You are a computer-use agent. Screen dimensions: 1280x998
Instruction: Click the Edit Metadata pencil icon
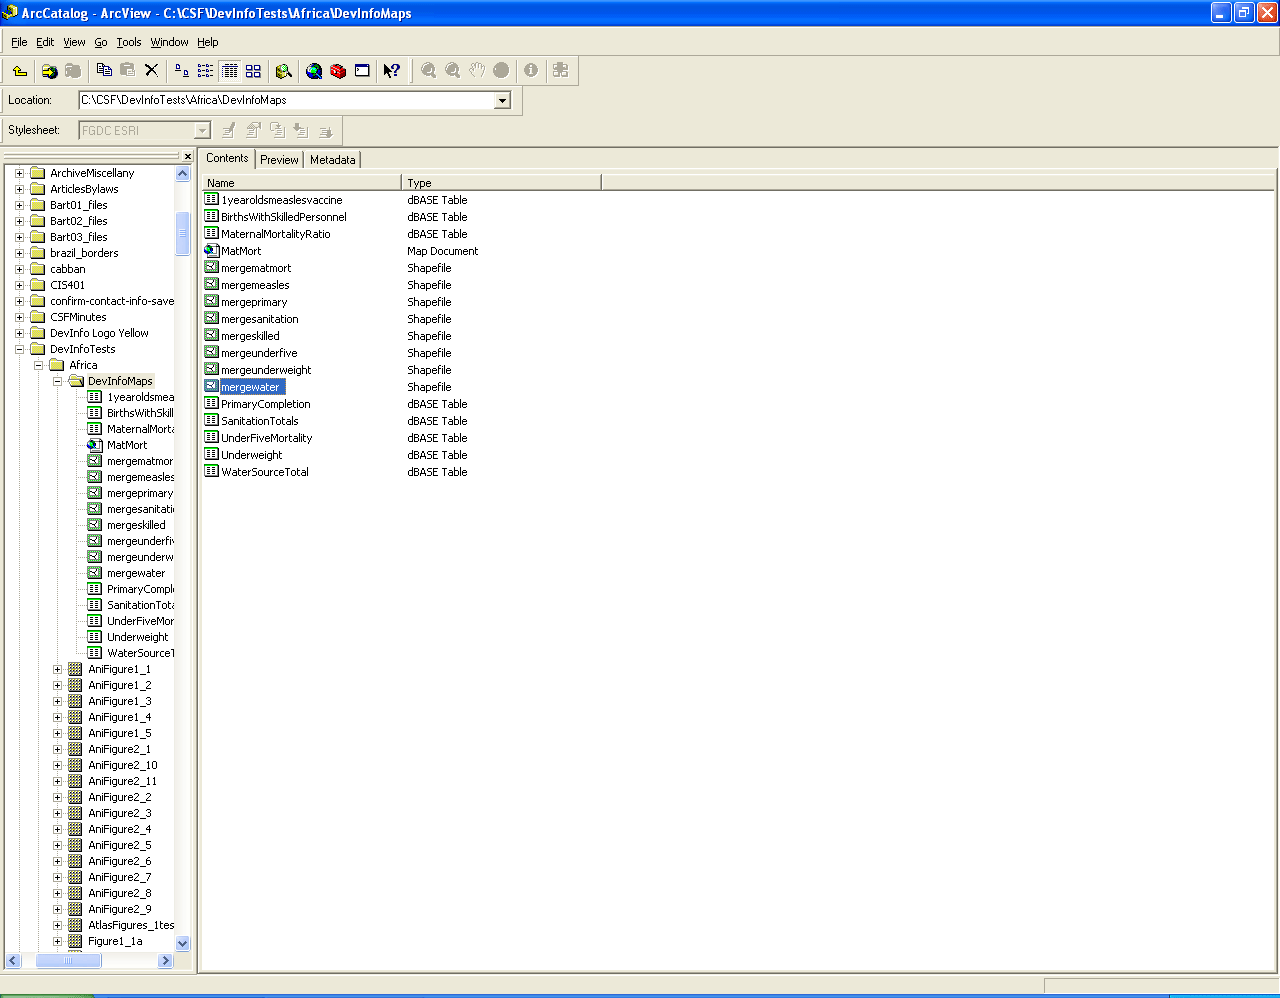(x=228, y=130)
